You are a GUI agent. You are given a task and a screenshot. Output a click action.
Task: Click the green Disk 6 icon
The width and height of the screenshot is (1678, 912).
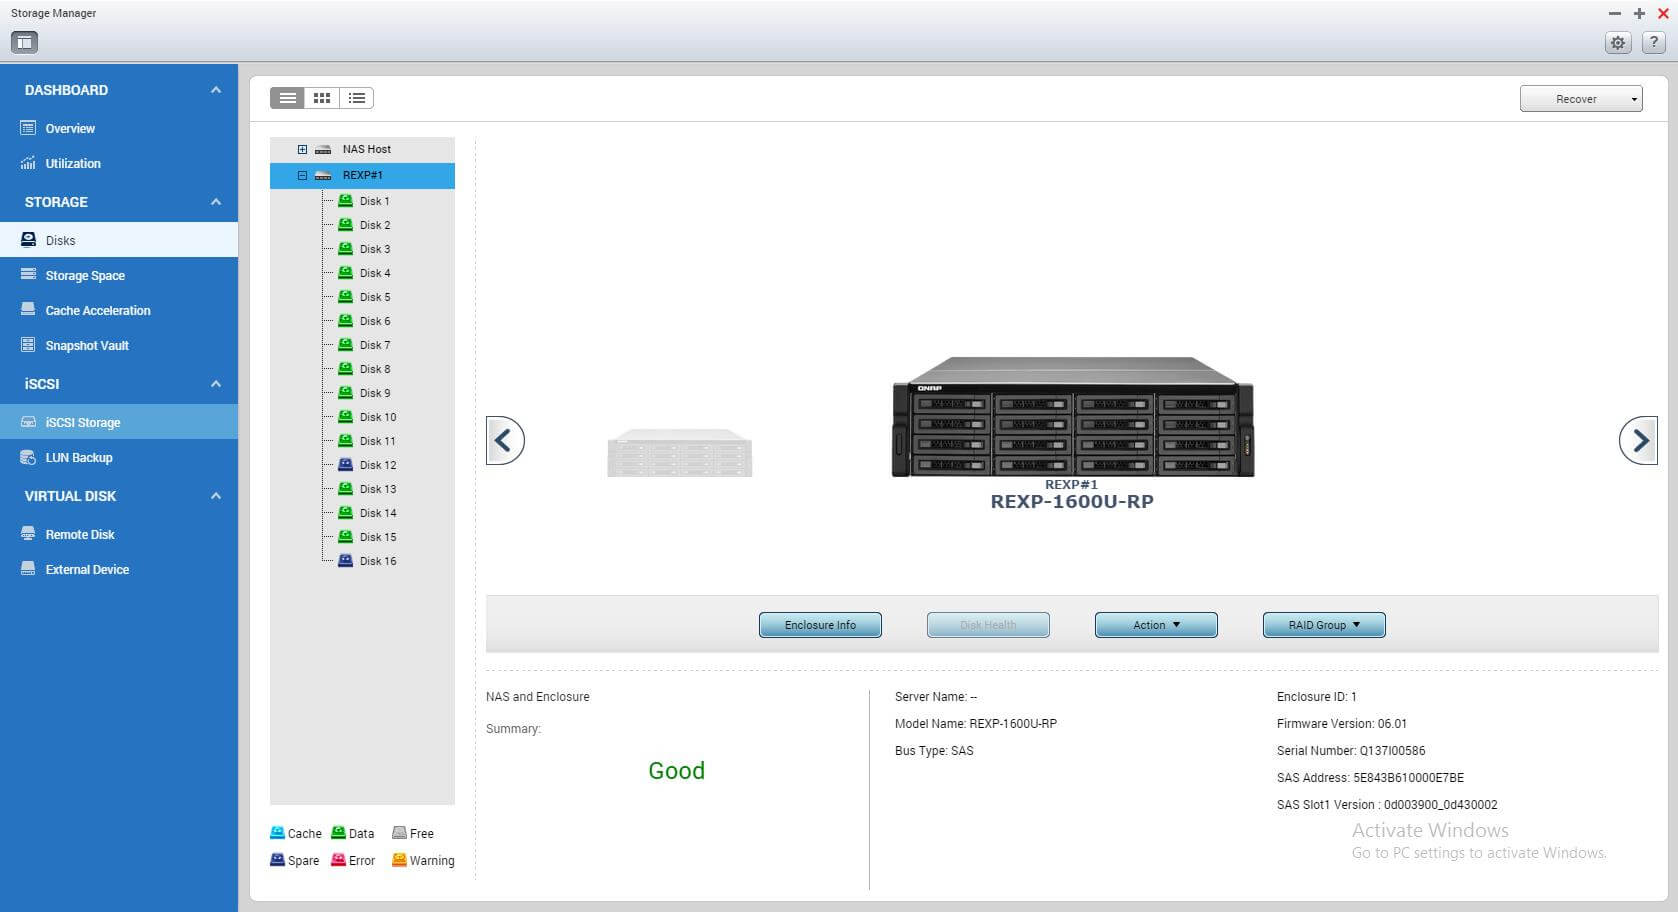coord(345,320)
